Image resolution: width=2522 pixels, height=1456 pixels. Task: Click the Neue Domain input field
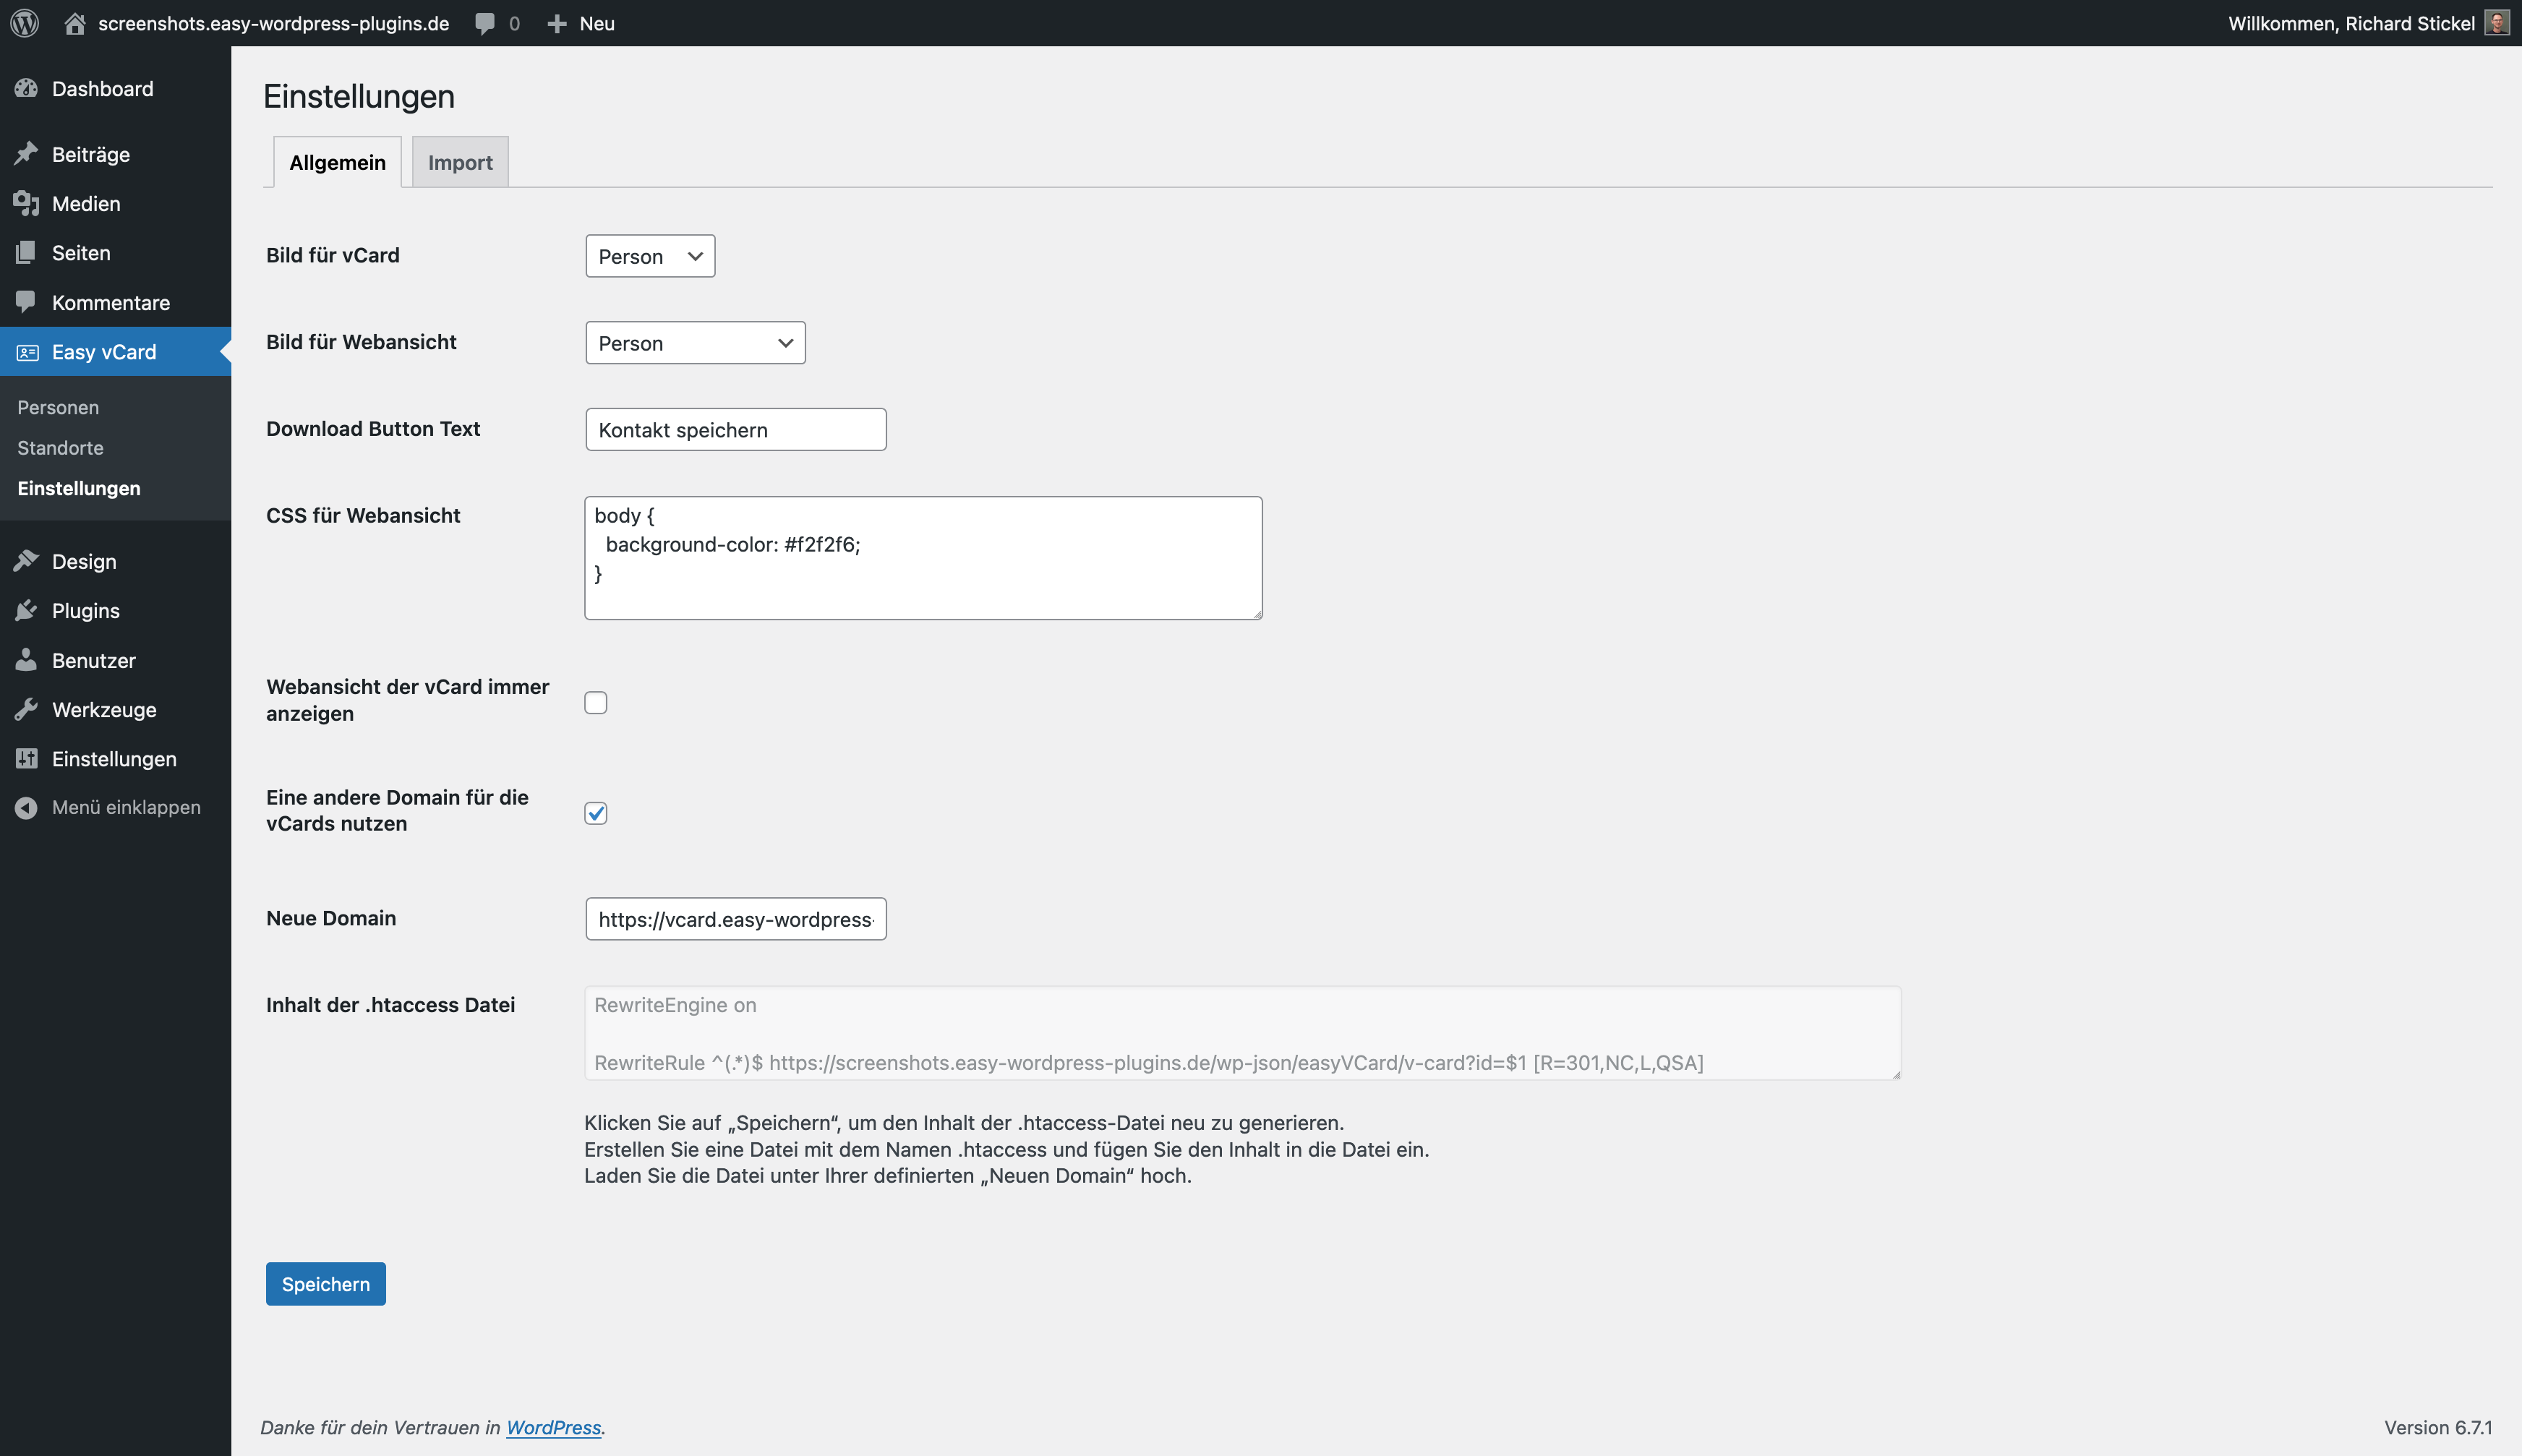click(x=736, y=919)
